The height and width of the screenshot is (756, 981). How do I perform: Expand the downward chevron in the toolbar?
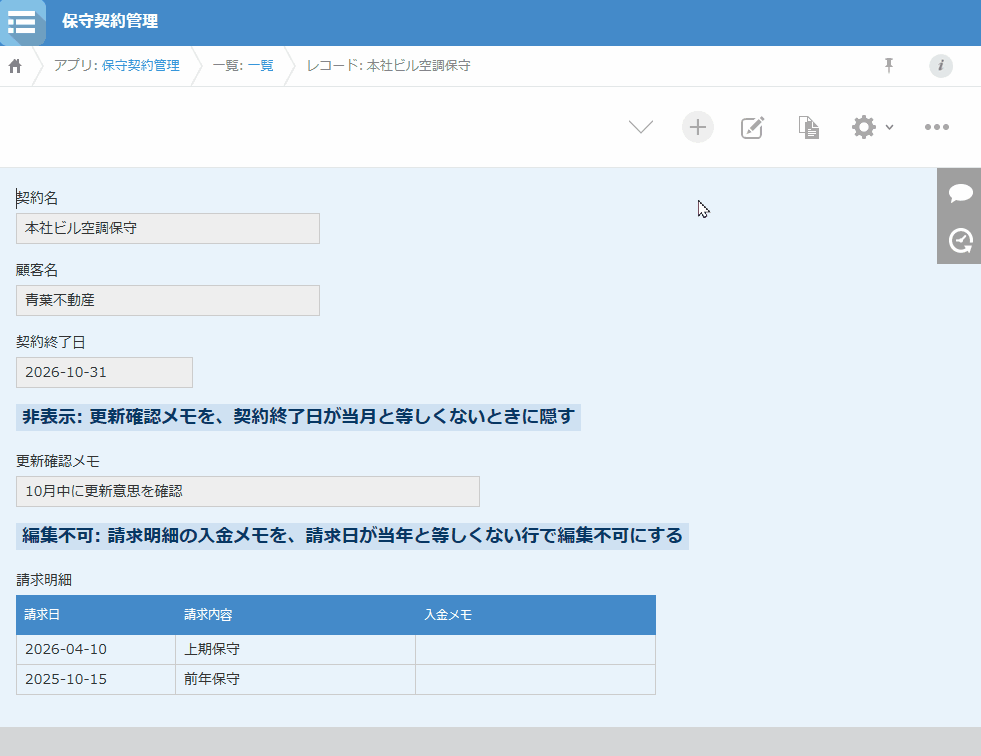pos(641,127)
